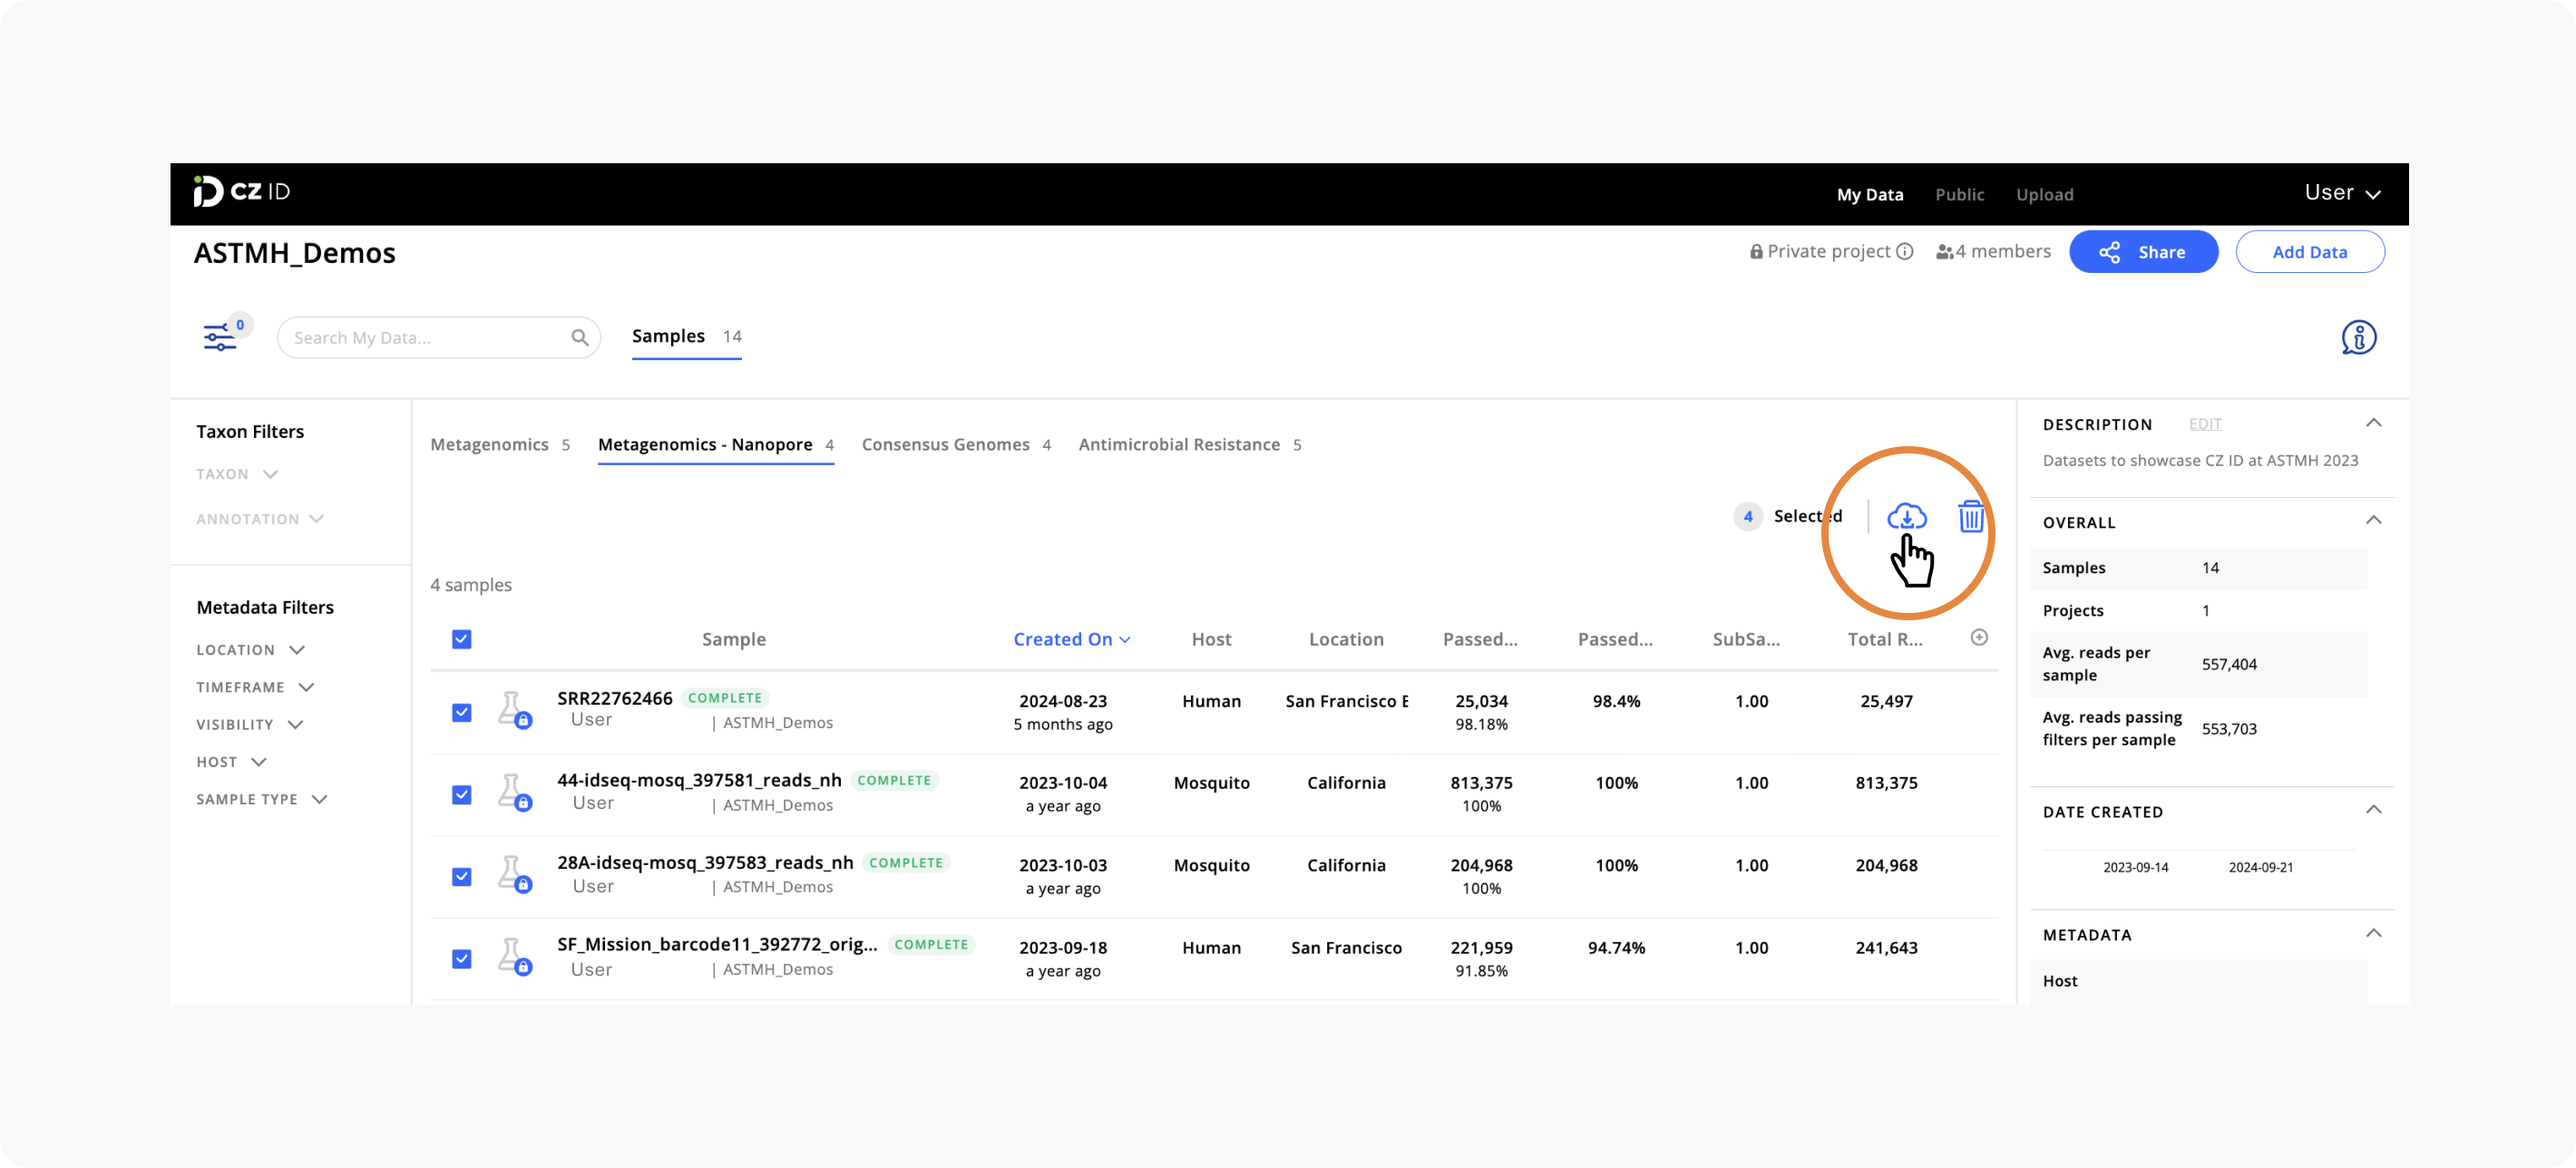Collapse the DATE CREATED section
The image size is (2576, 1168).
pyautogui.click(x=2373, y=809)
